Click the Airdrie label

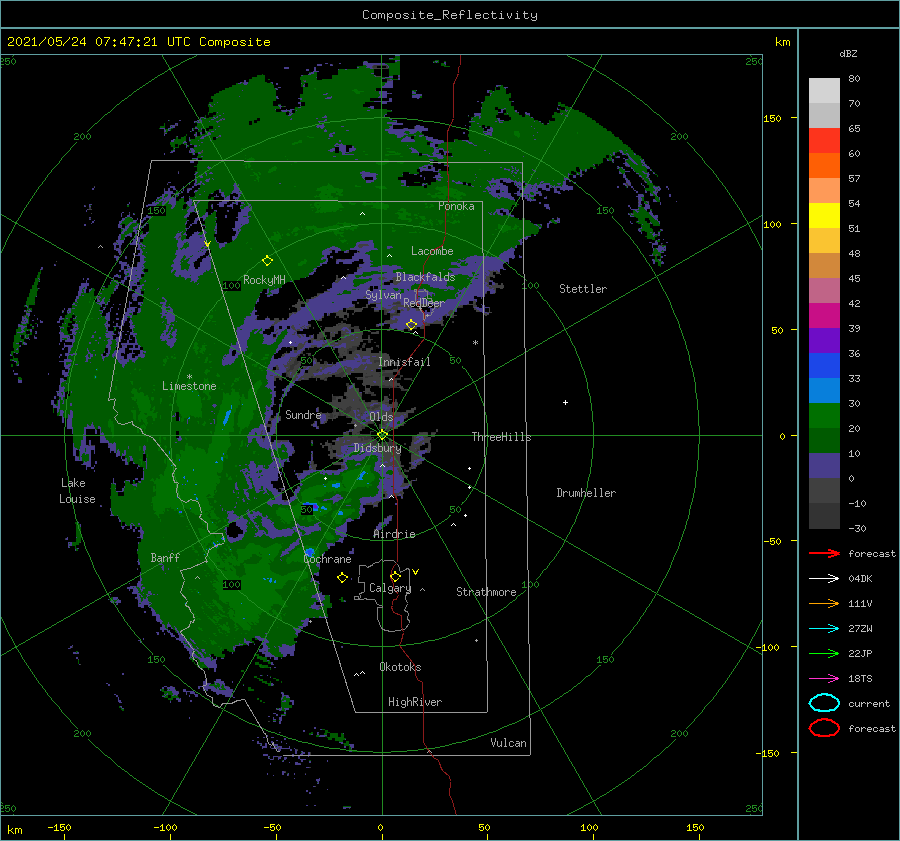pyautogui.click(x=394, y=534)
